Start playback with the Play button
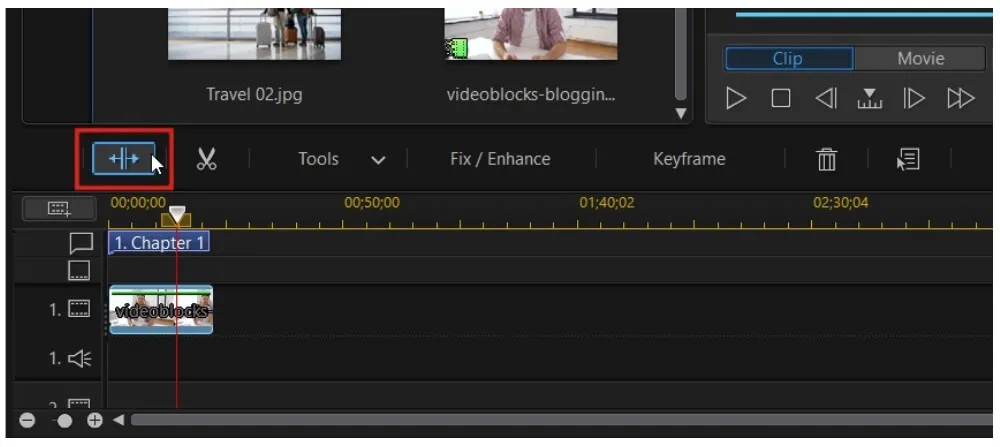Screen dimensions: 1000x447 coord(736,98)
